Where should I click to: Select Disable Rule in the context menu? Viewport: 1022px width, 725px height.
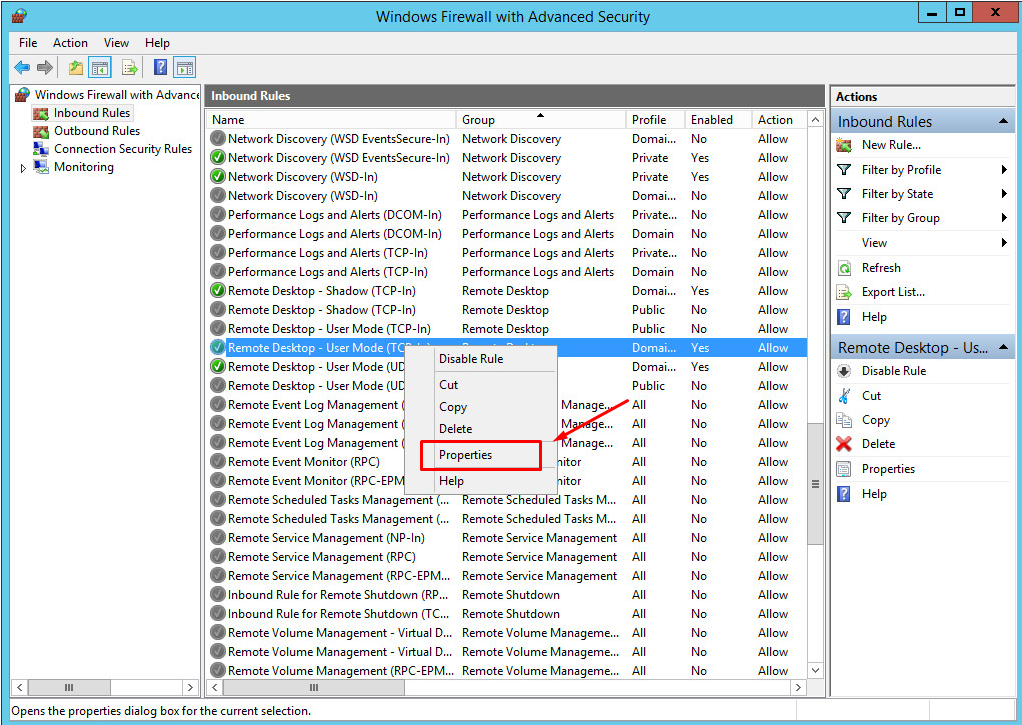point(471,359)
